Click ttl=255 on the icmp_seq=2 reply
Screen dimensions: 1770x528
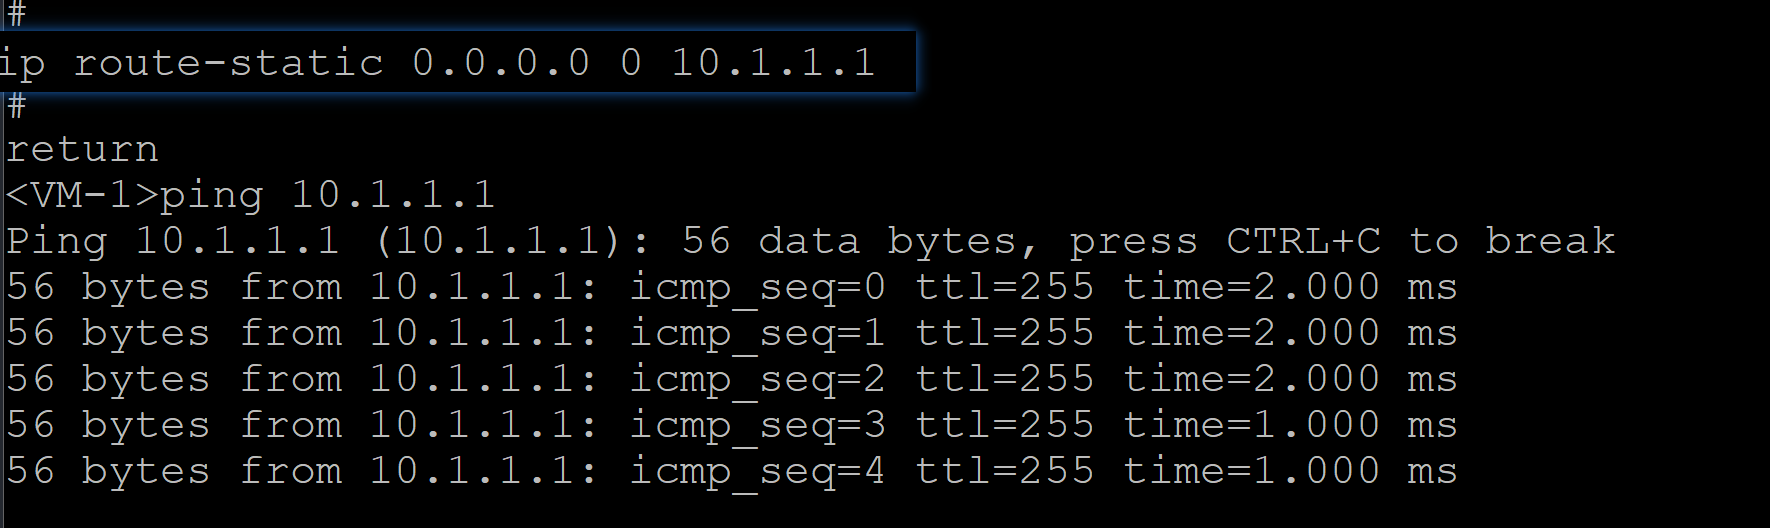pyautogui.click(x=1004, y=380)
